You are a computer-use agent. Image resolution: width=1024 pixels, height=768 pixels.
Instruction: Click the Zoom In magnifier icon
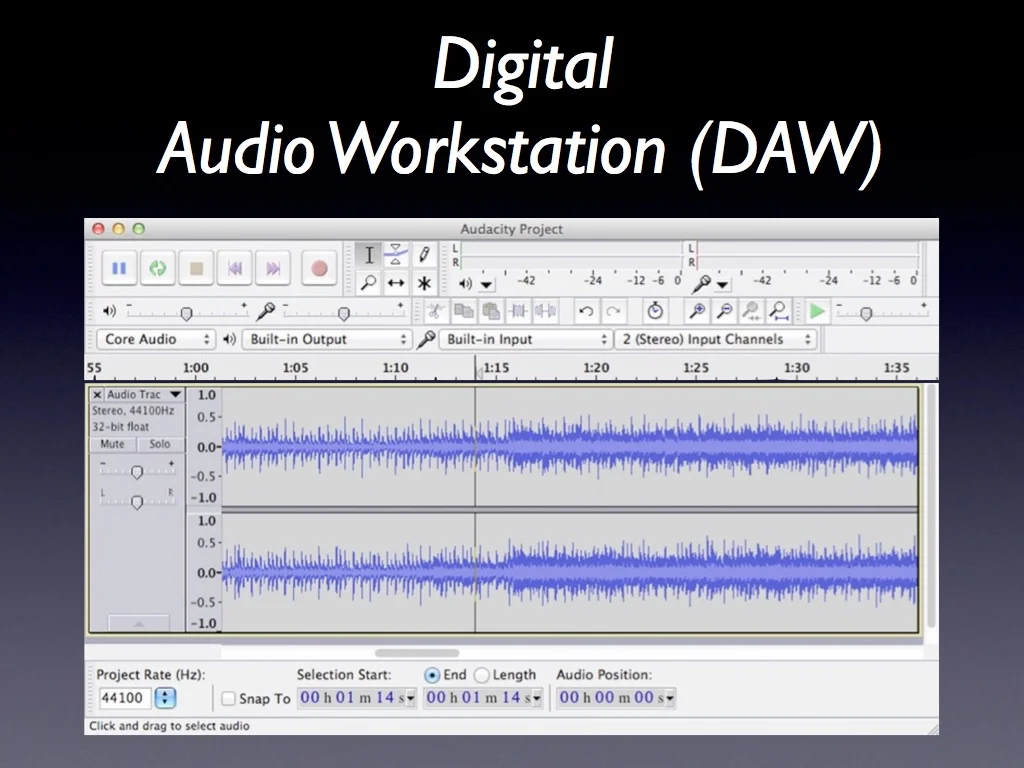pos(697,312)
